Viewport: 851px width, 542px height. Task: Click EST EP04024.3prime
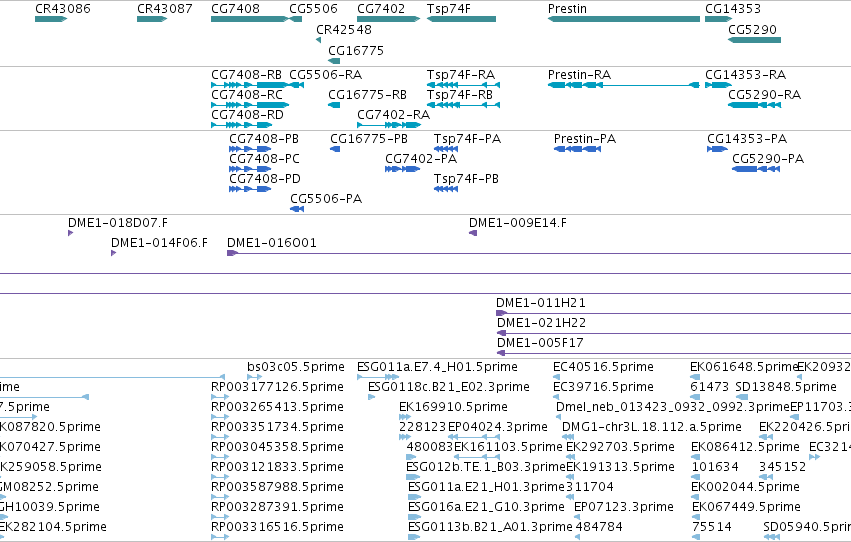[474, 437]
